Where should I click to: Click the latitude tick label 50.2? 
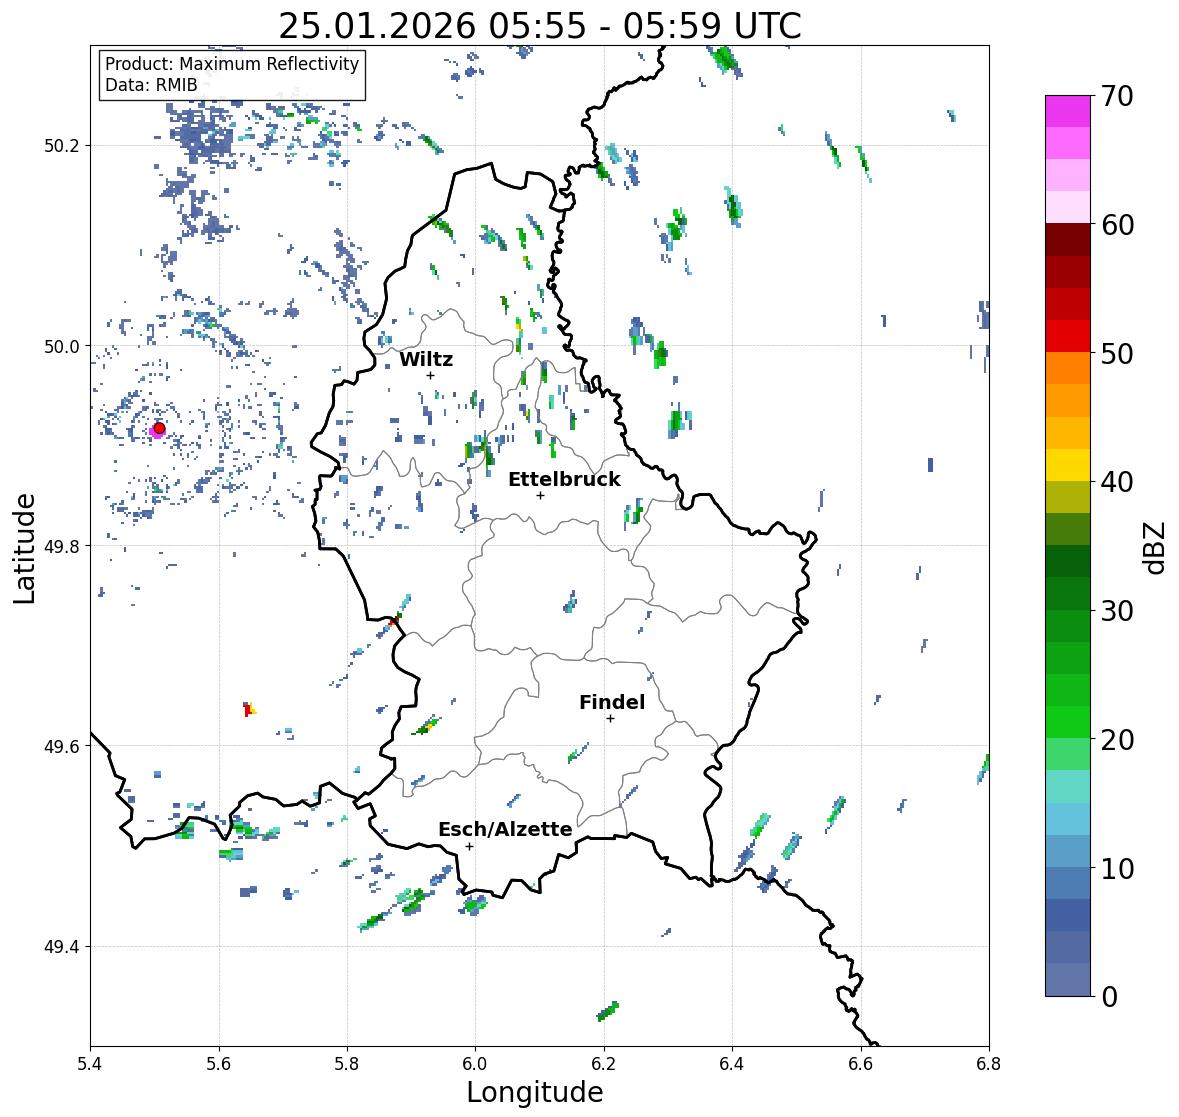point(62,146)
